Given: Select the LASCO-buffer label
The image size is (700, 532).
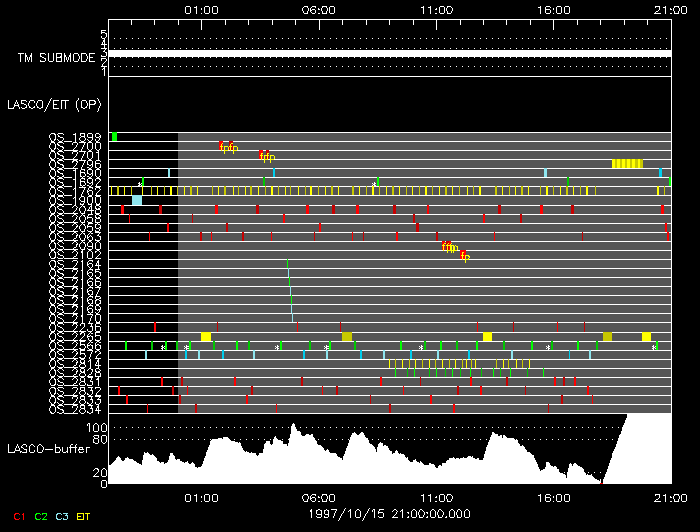Looking at the screenshot, I should click(x=47, y=450).
